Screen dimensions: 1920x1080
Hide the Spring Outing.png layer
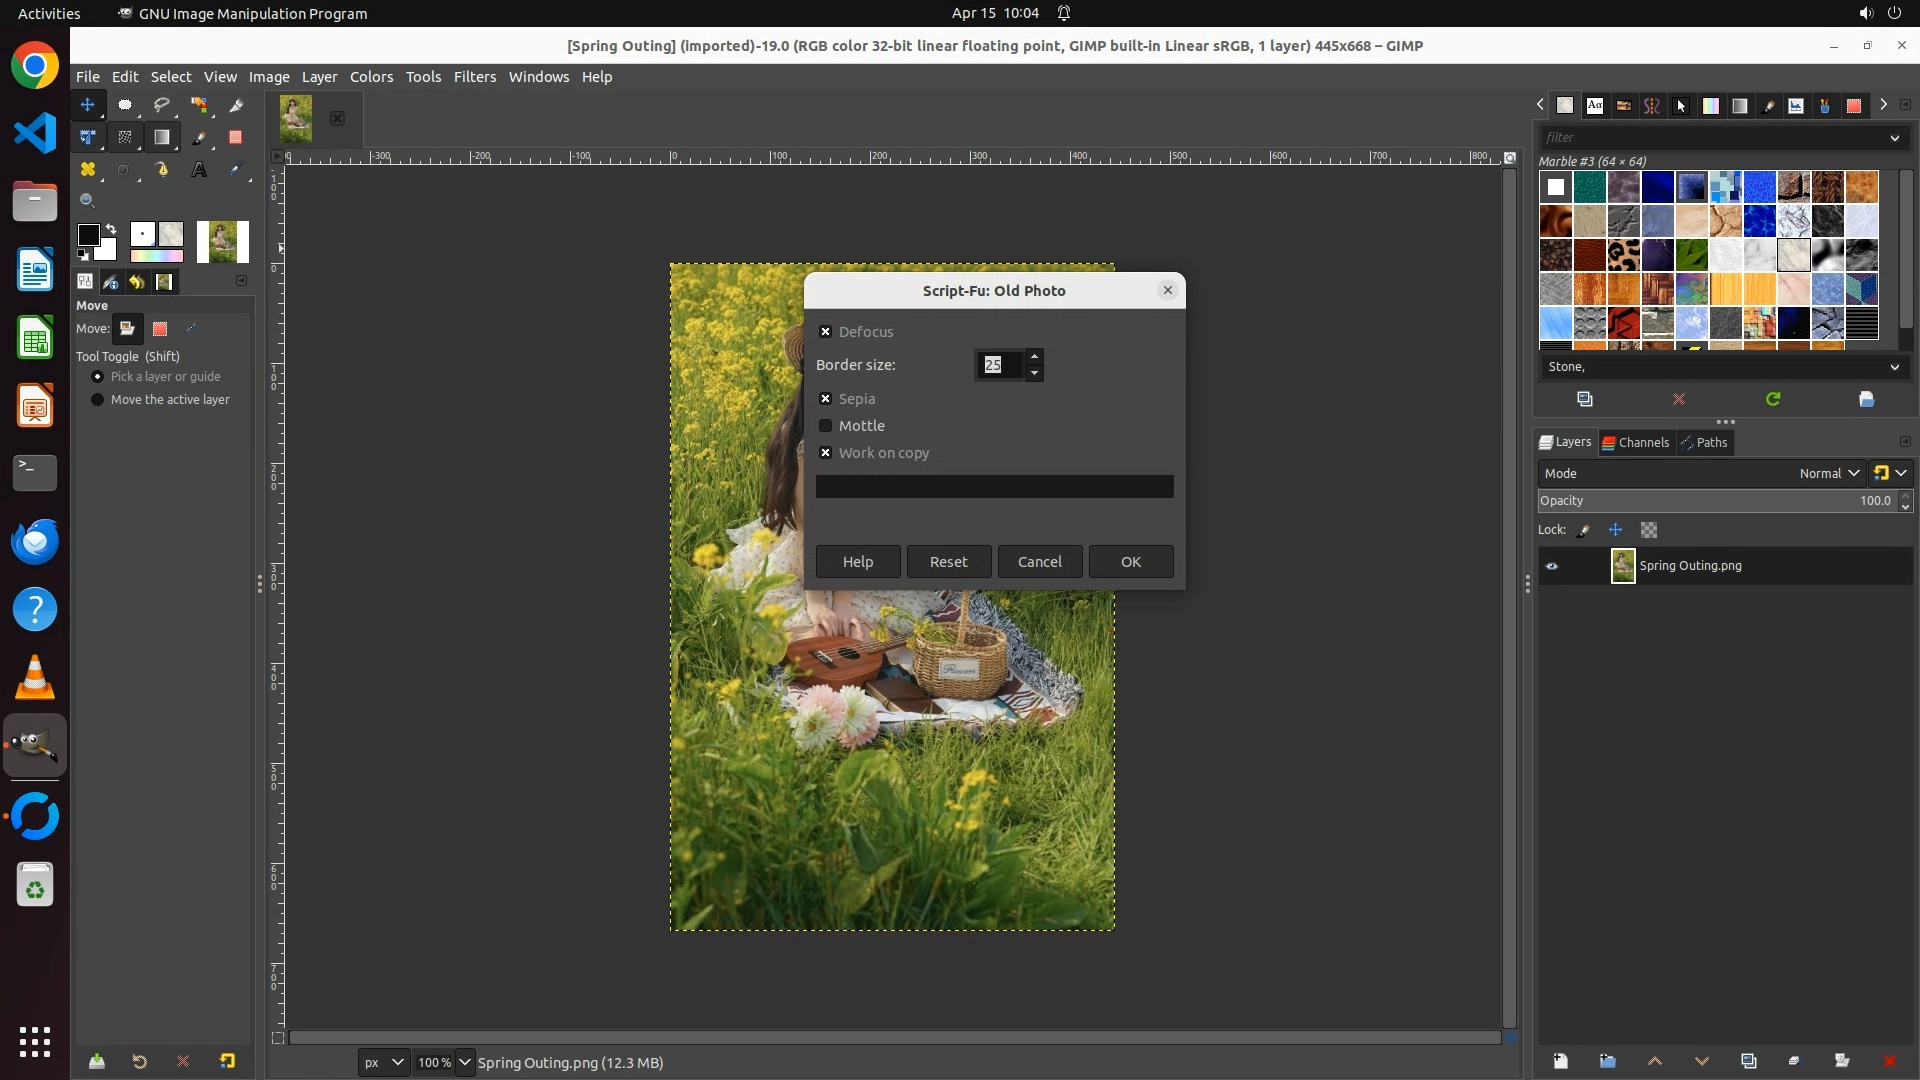[1552, 566]
